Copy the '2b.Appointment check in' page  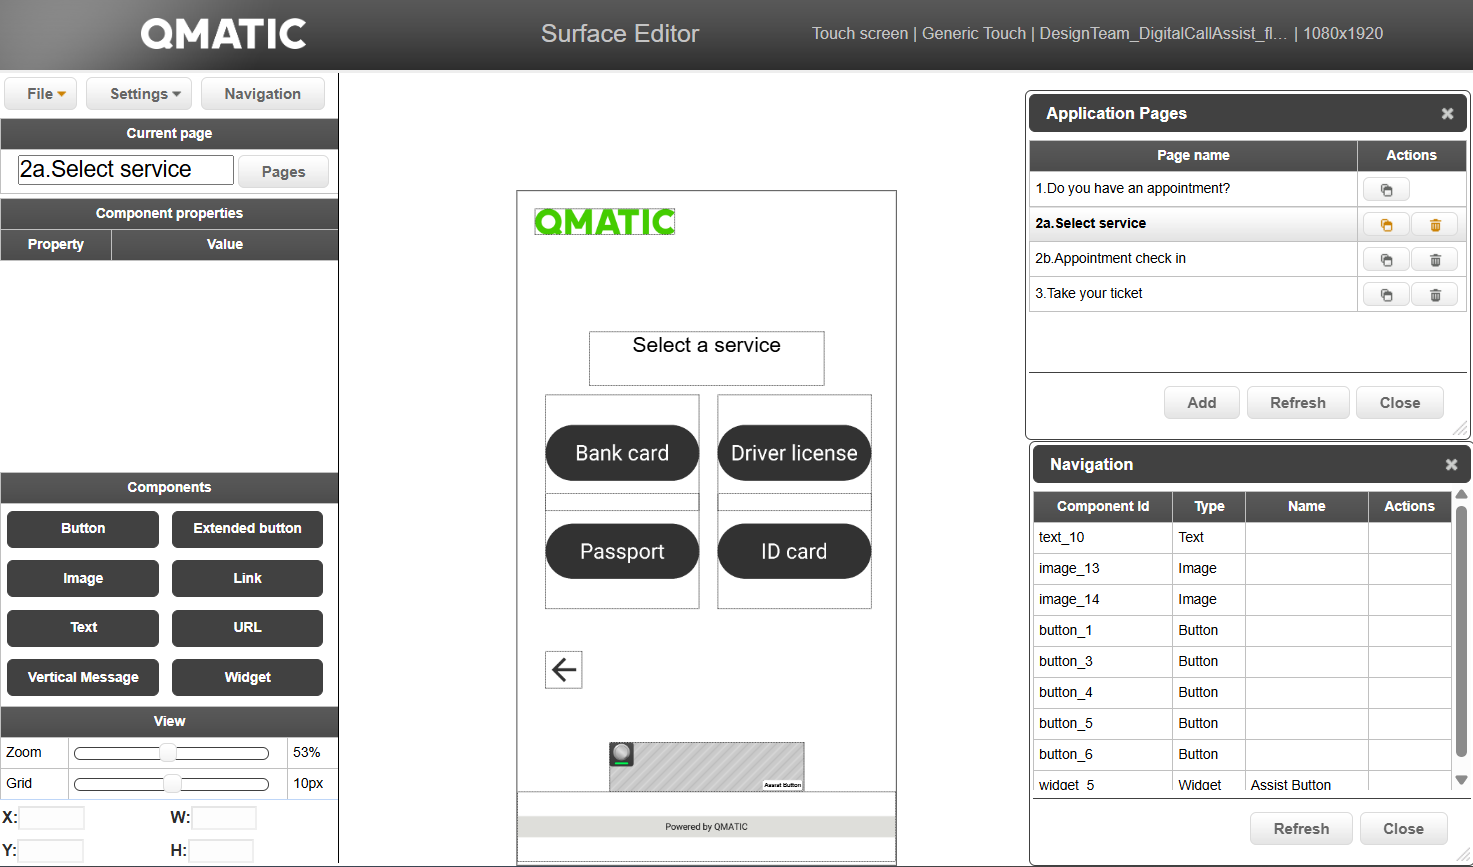tap(1386, 260)
